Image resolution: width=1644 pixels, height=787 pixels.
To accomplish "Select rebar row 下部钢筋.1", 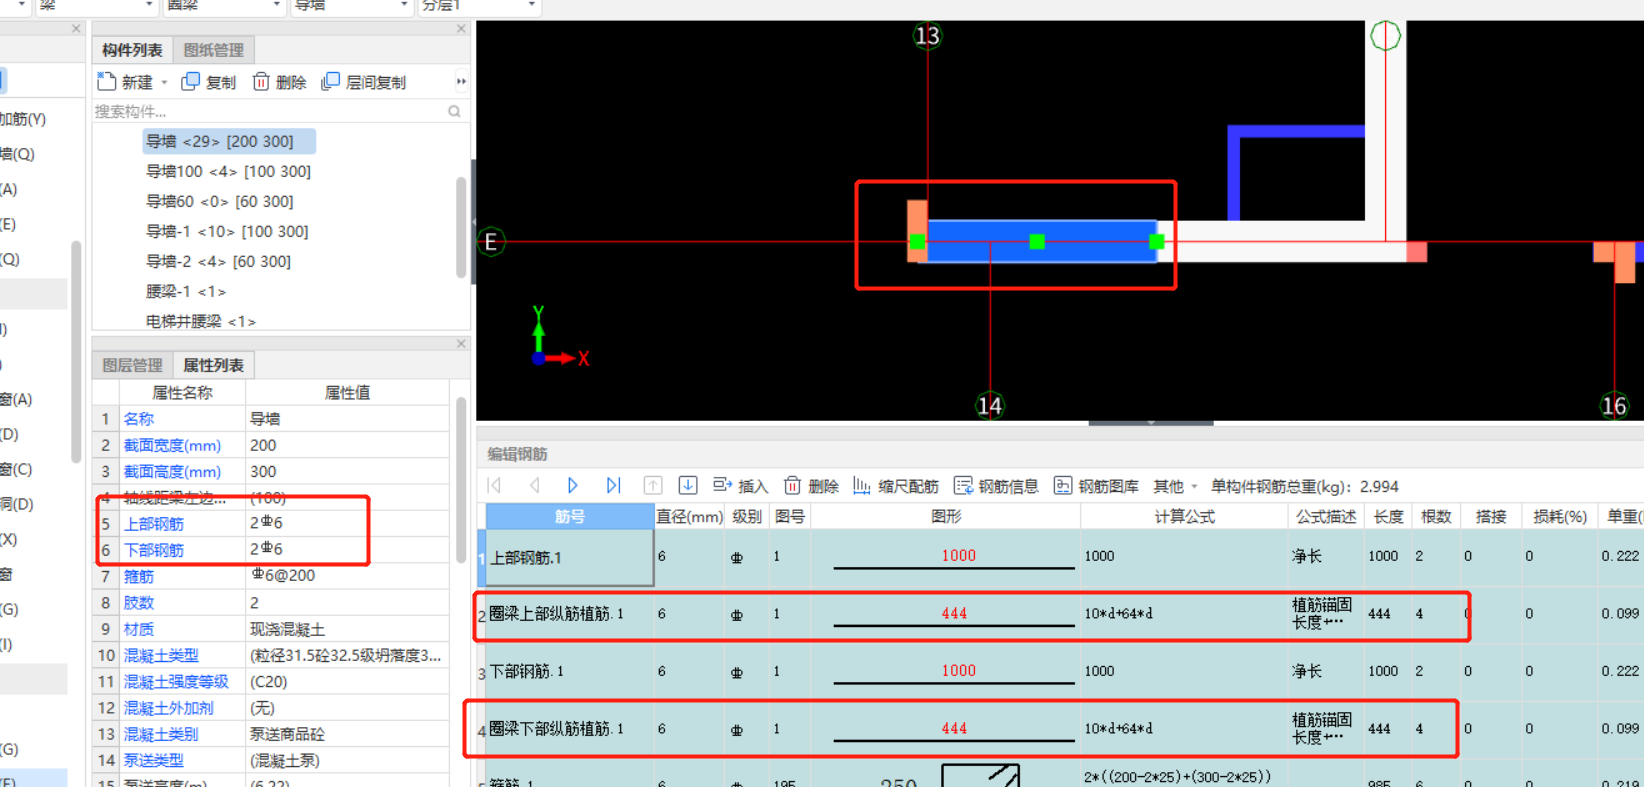I will (x=570, y=671).
